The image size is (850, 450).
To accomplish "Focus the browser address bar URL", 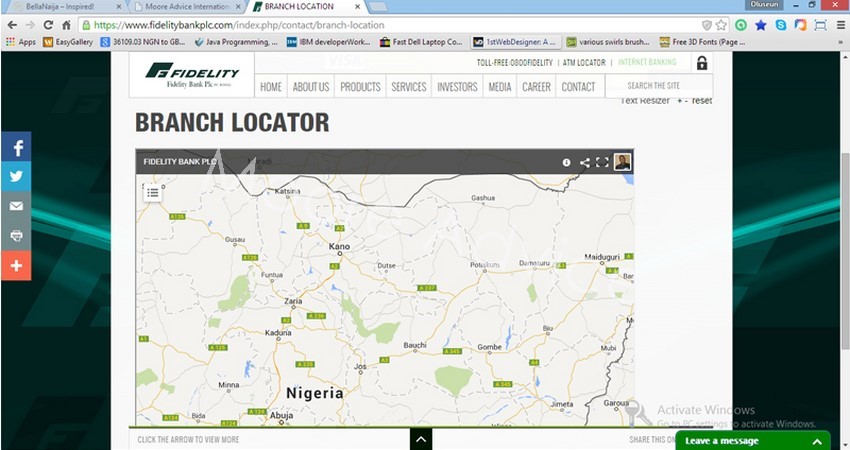I will (x=239, y=25).
